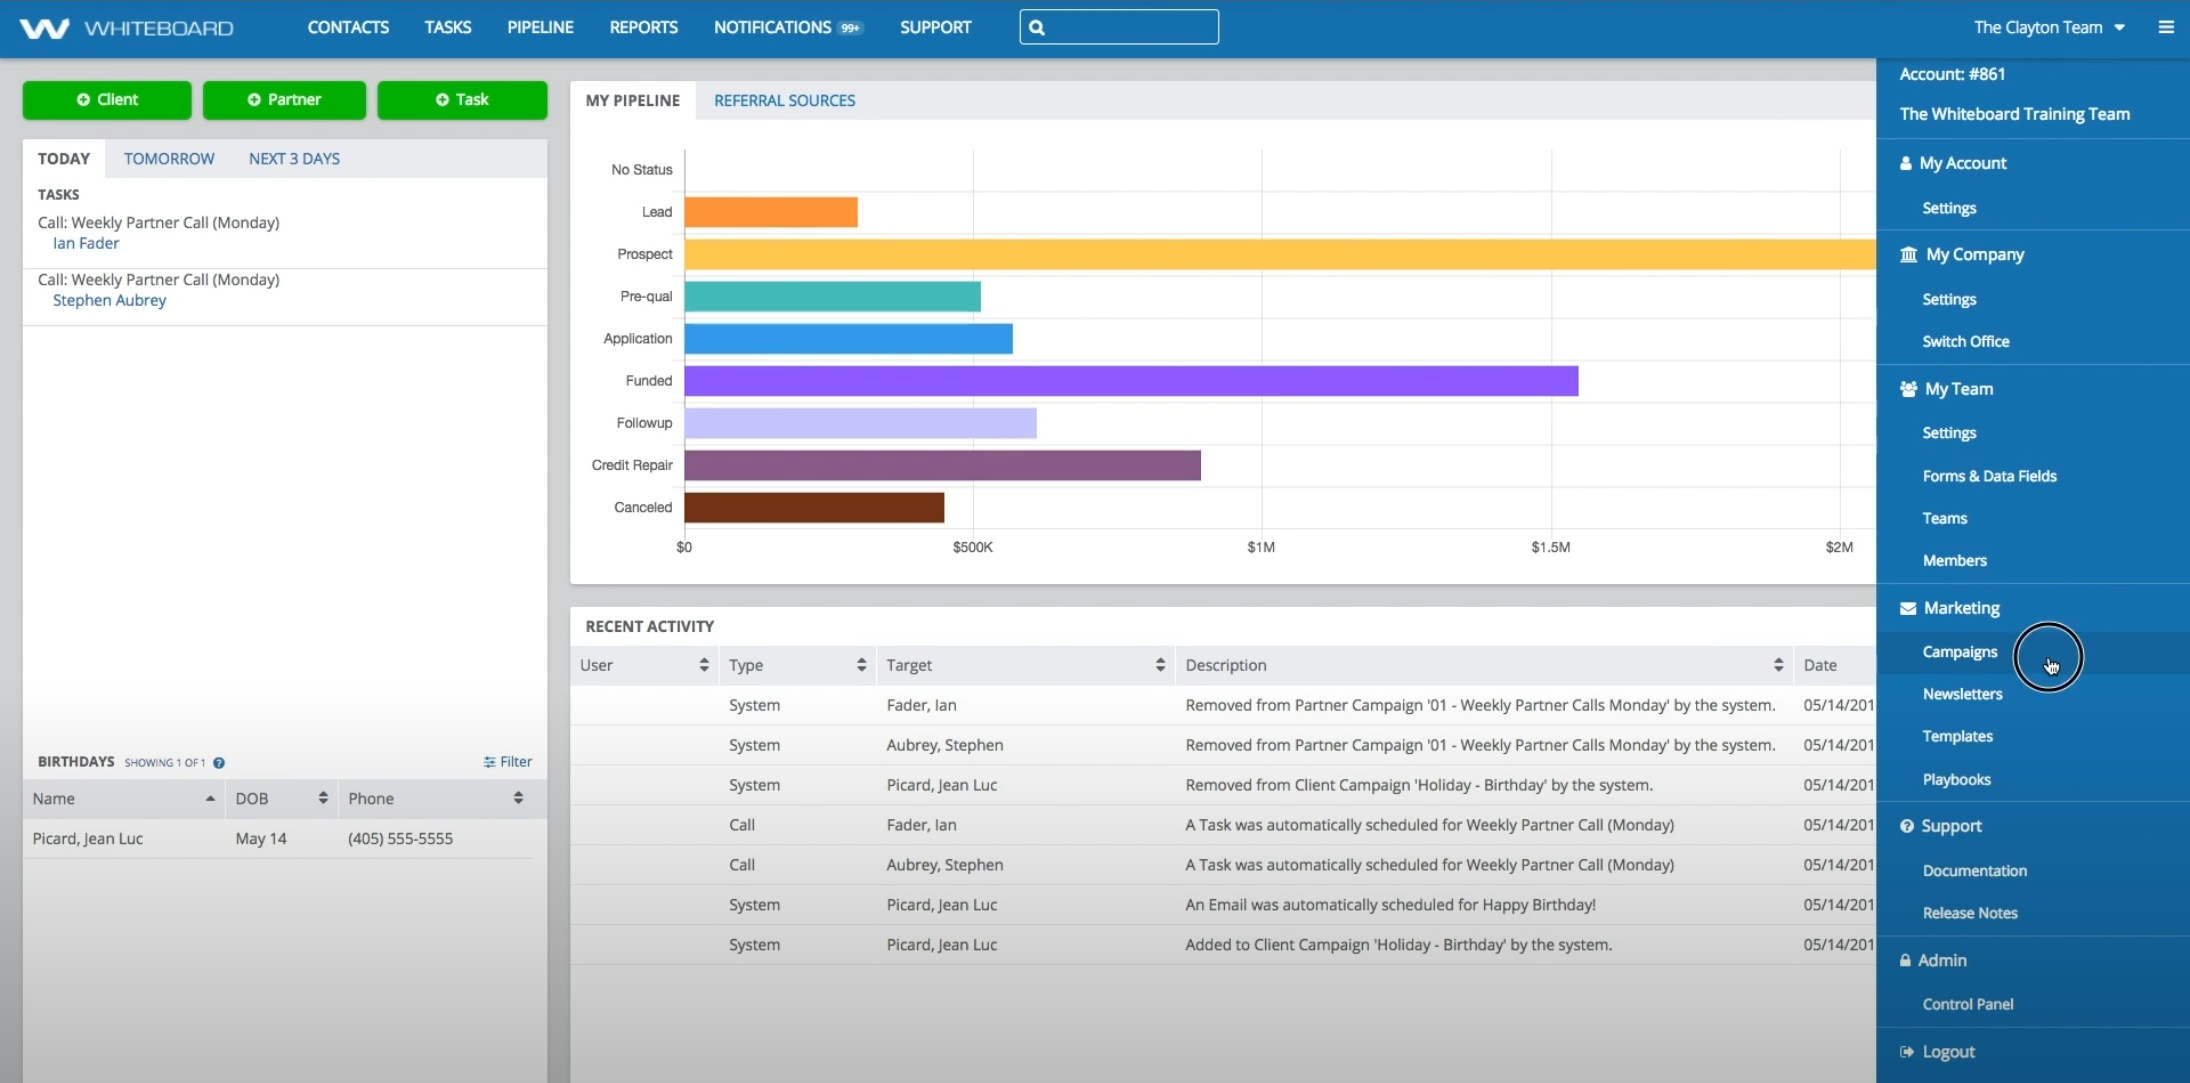Viewport: 2190px width, 1083px height.
Task: Click the My Account user icon
Action: click(x=1906, y=163)
